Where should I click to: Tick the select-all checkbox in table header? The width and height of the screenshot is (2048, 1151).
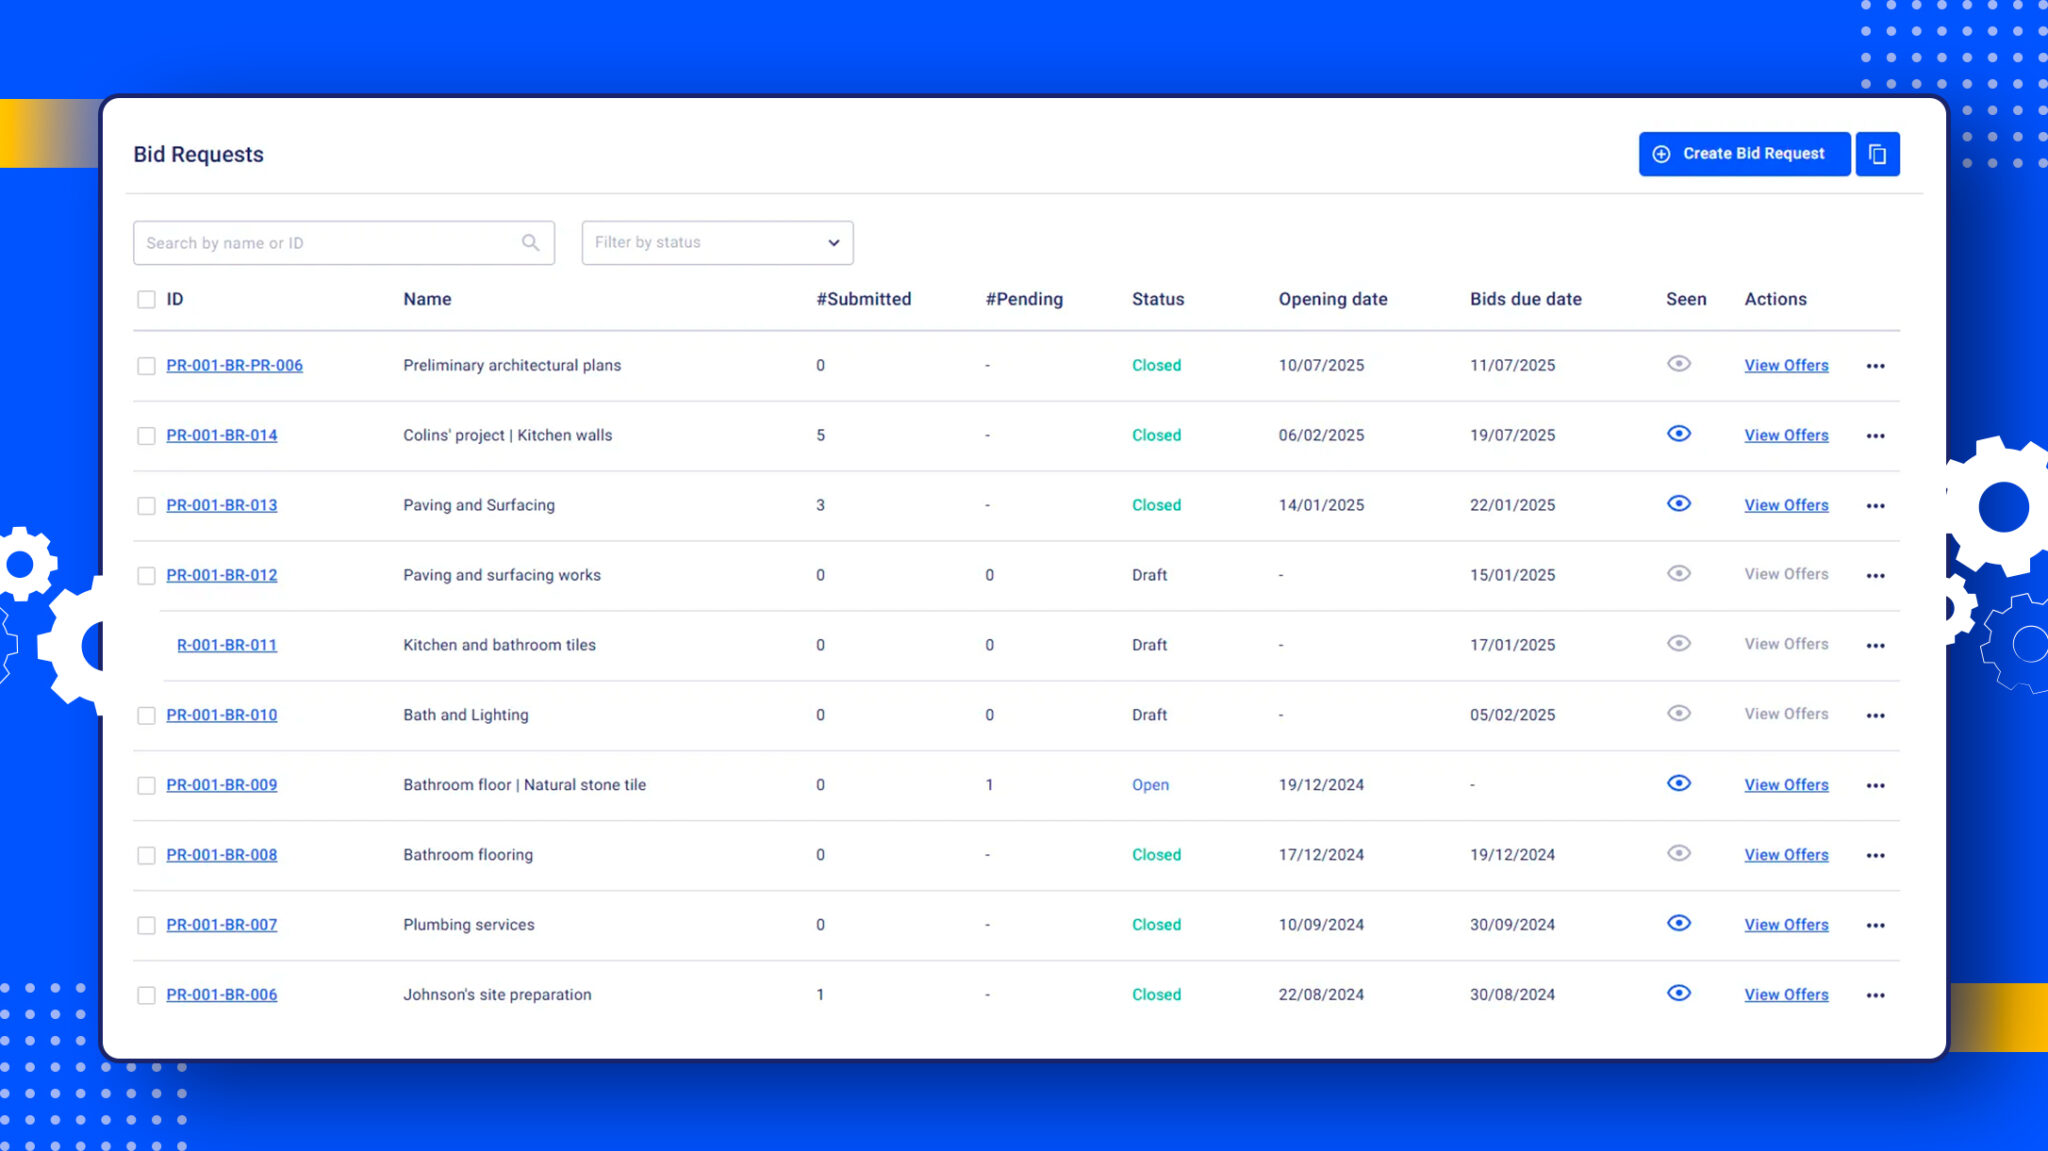[146, 299]
